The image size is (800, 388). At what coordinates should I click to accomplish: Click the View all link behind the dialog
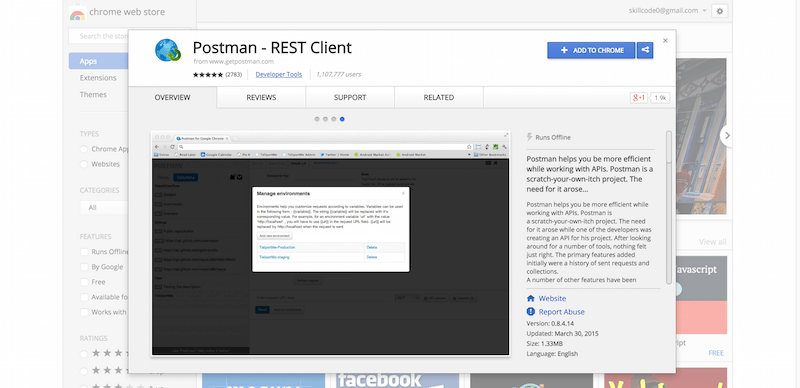[x=712, y=241]
